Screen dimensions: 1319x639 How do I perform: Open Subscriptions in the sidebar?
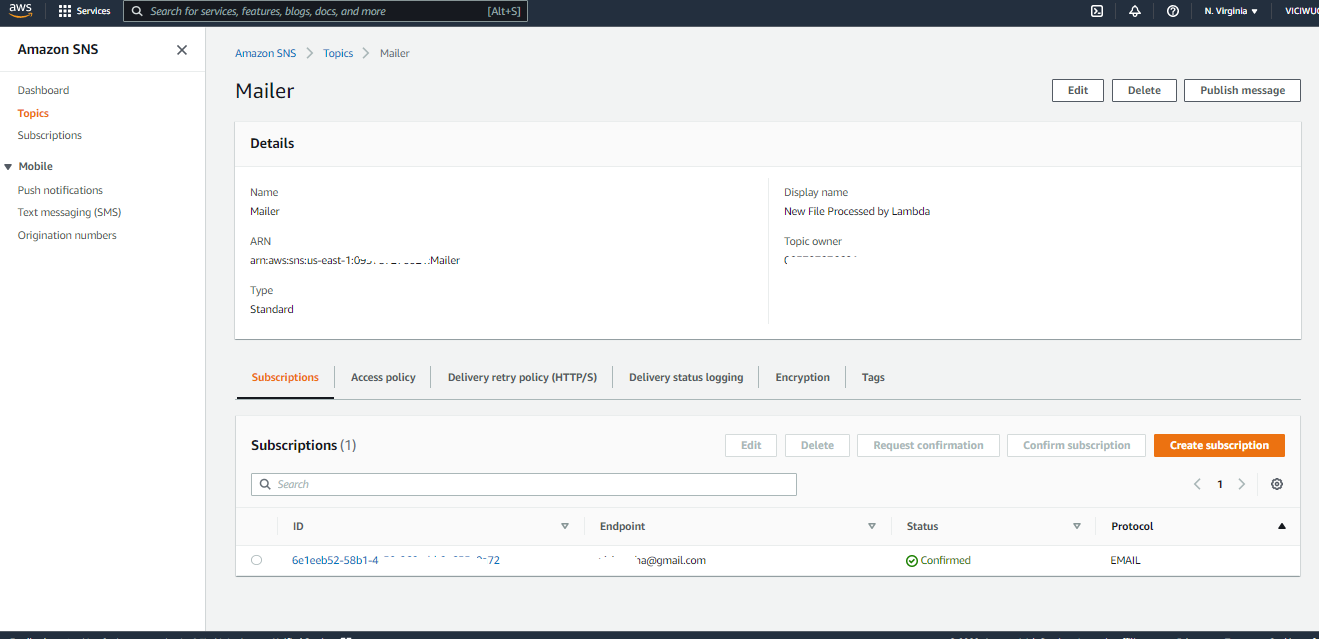click(49, 135)
